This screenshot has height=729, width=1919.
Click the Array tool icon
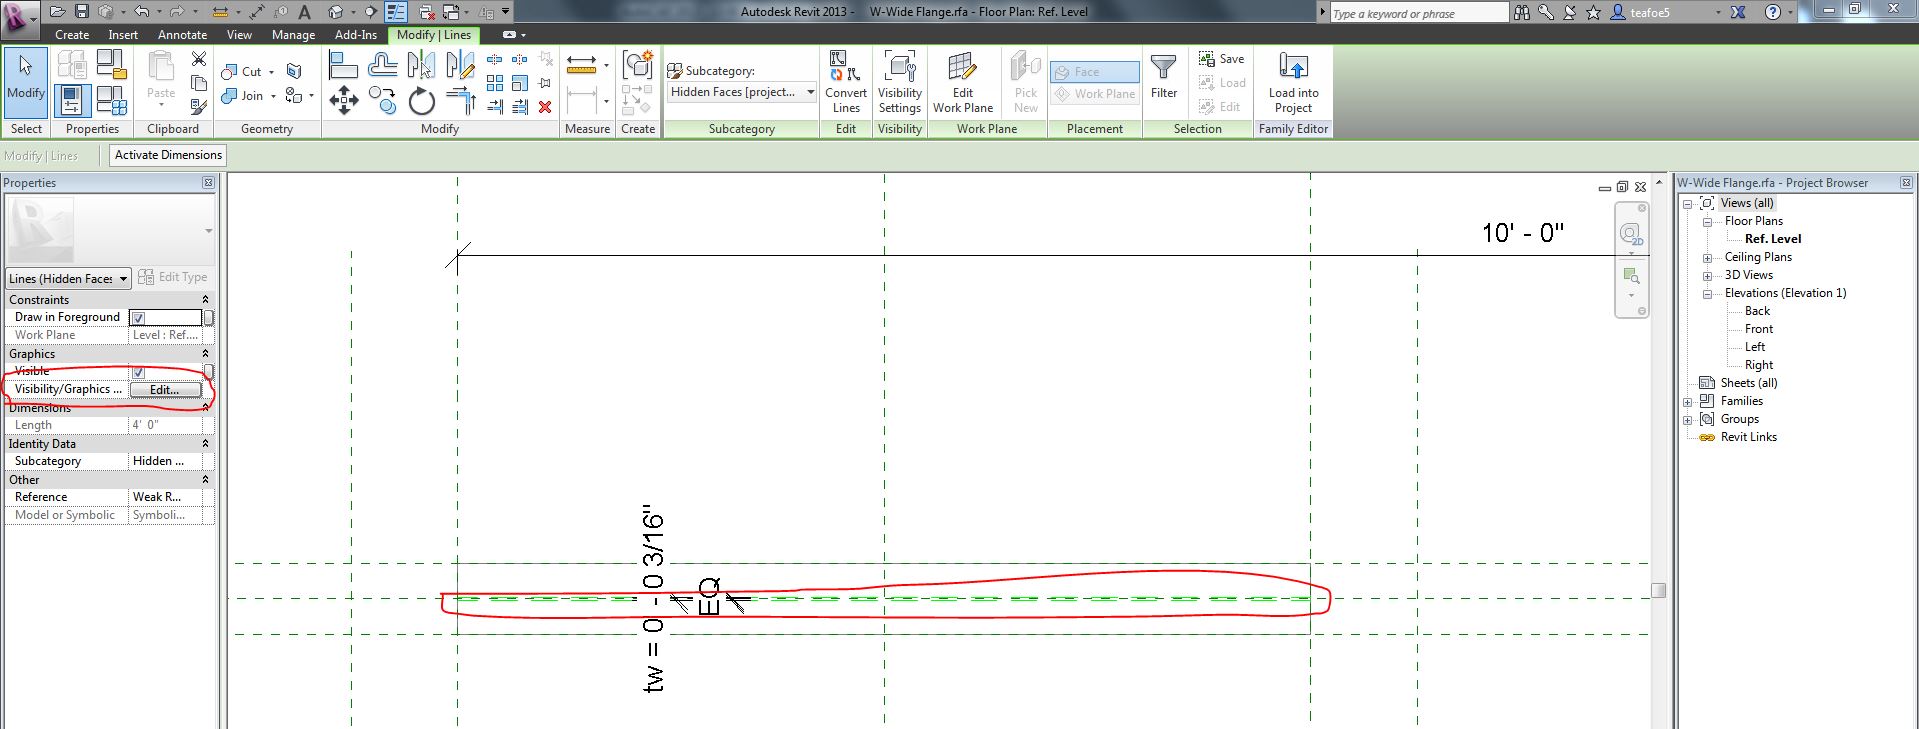click(495, 83)
